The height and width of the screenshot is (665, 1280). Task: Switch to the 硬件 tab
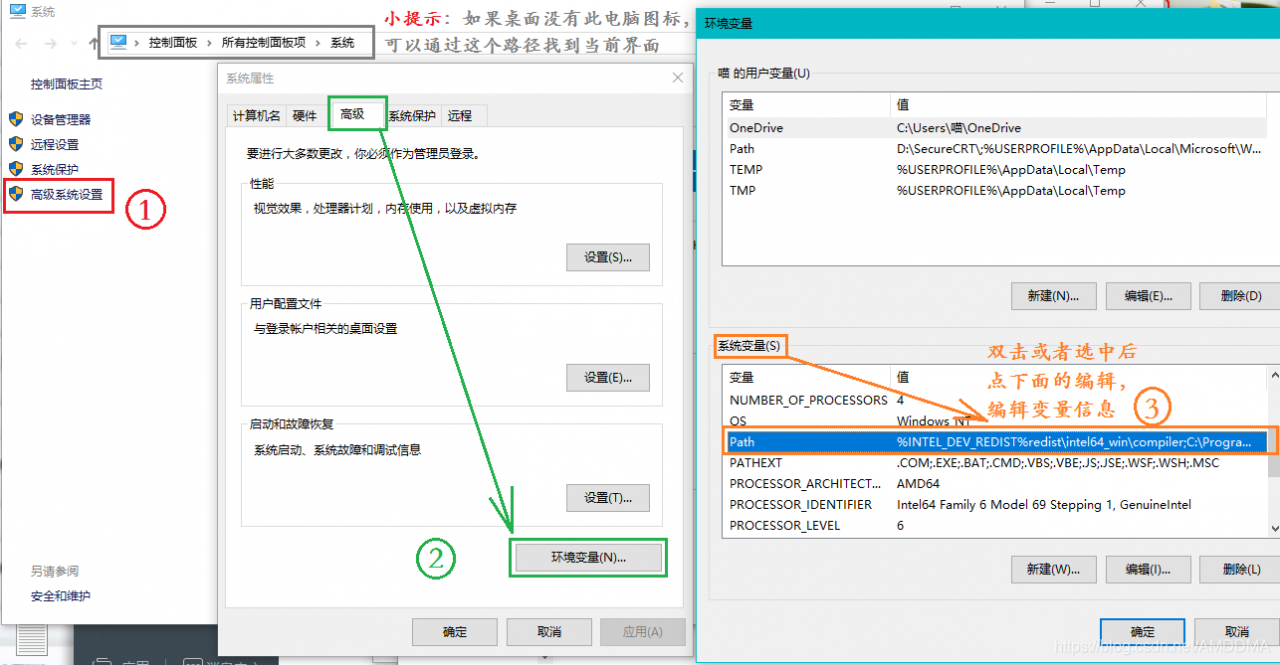pos(305,116)
